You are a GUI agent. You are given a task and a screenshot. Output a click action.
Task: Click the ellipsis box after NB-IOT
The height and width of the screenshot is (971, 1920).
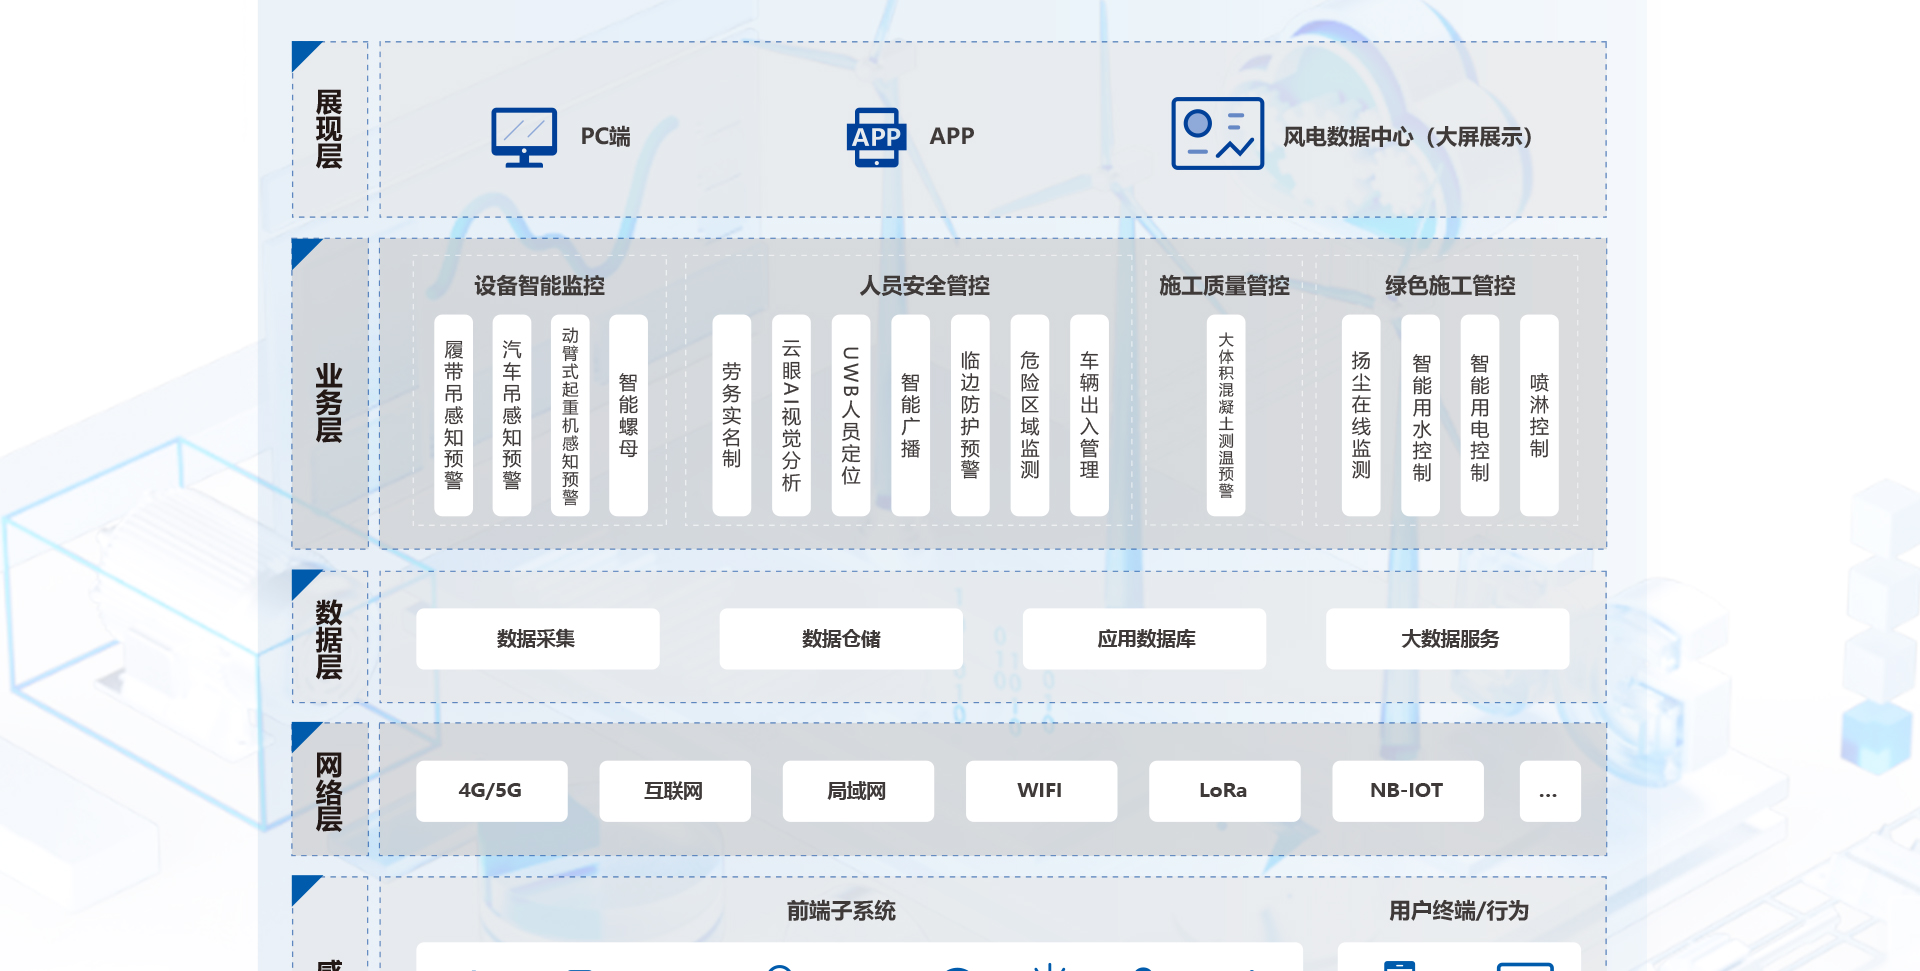pos(1549,791)
